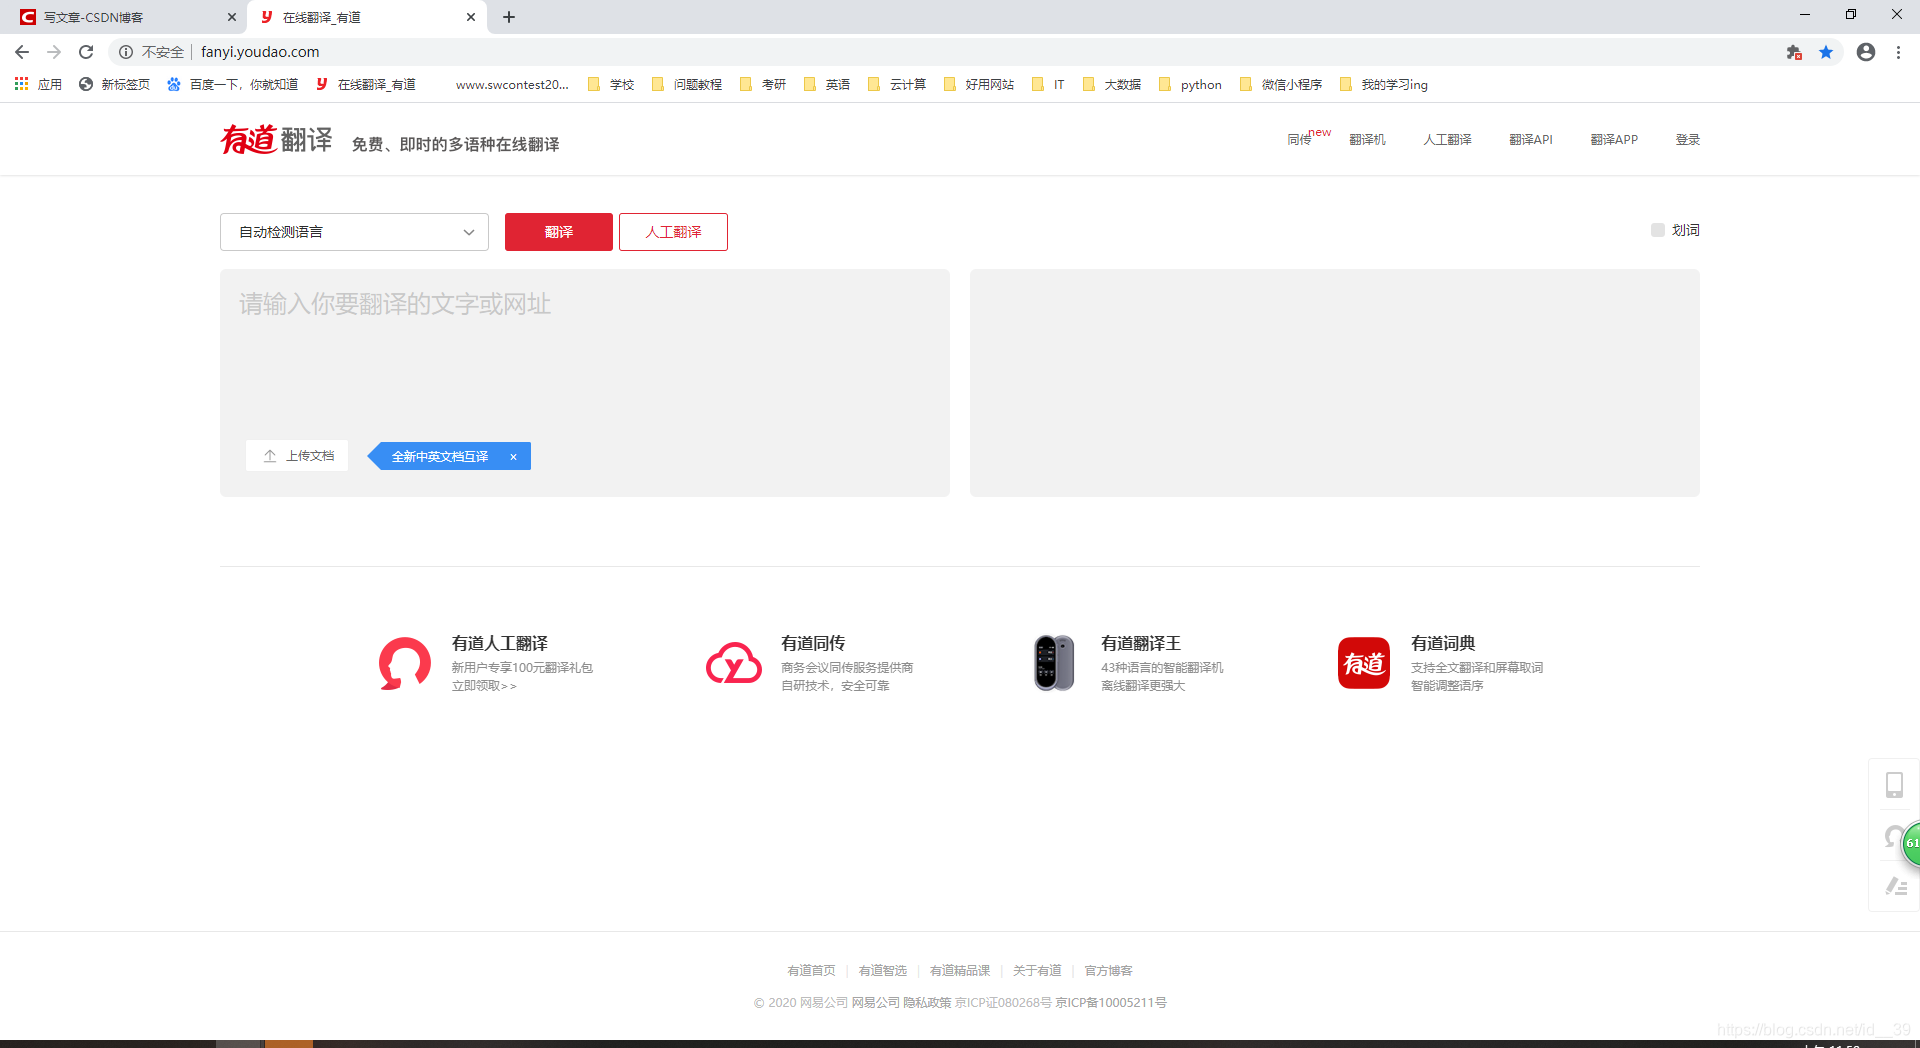
Task: Click the red 翻译 button
Action: point(558,232)
